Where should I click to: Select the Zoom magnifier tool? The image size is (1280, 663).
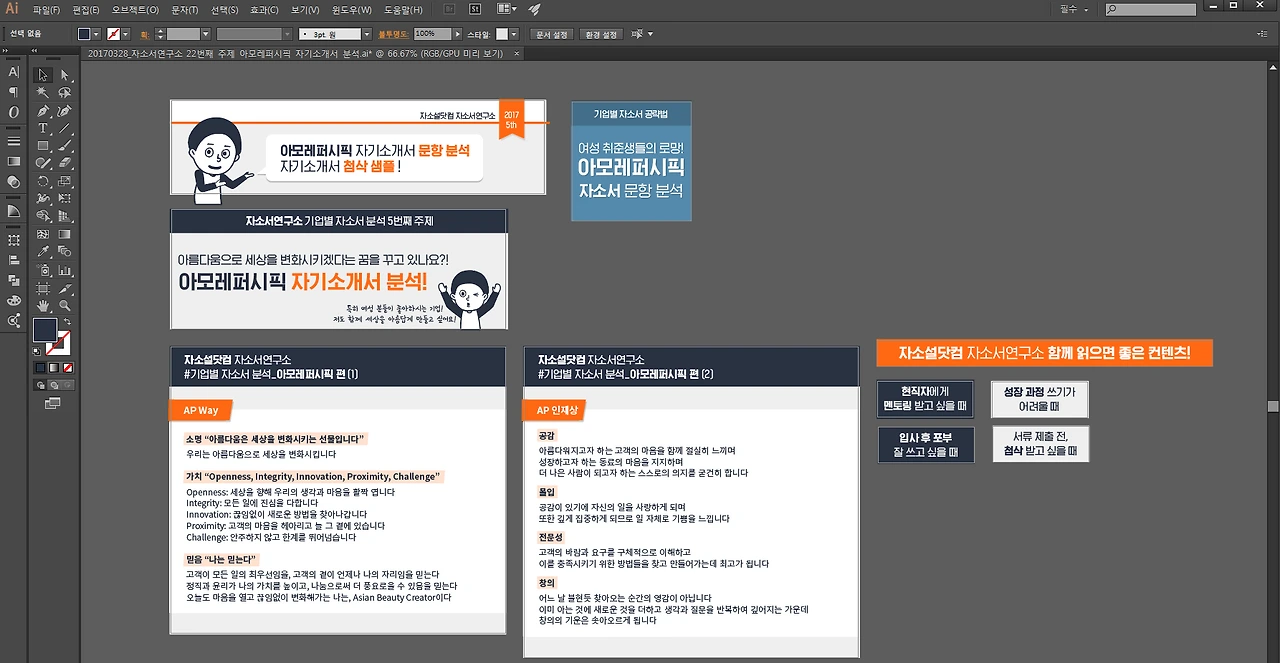point(65,305)
